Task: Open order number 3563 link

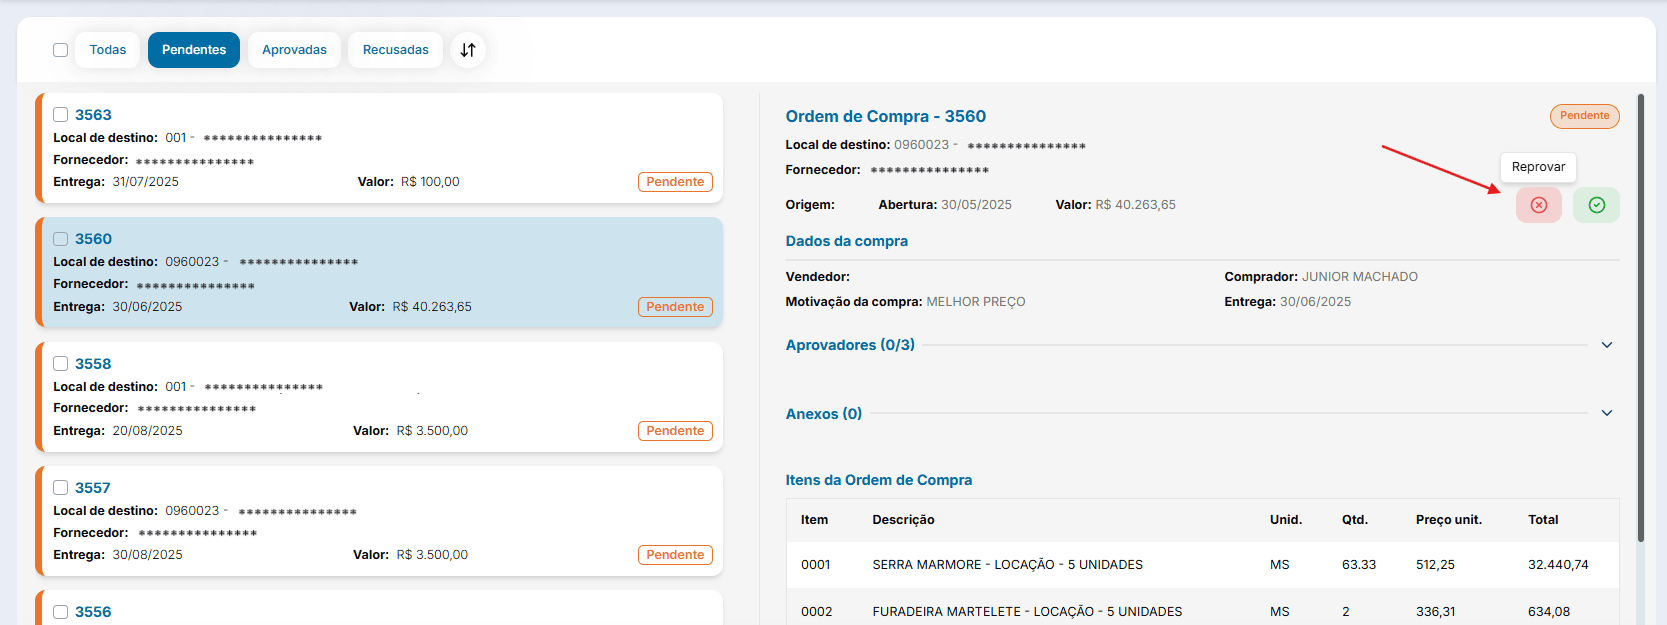Action: [x=93, y=115]
